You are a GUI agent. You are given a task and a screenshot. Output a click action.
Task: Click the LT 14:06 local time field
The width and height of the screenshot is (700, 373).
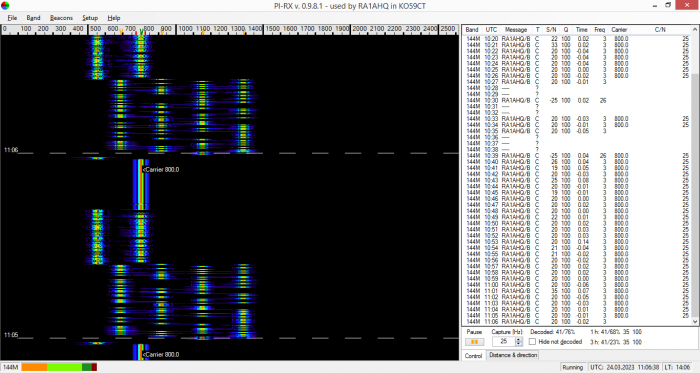[677, 367]
